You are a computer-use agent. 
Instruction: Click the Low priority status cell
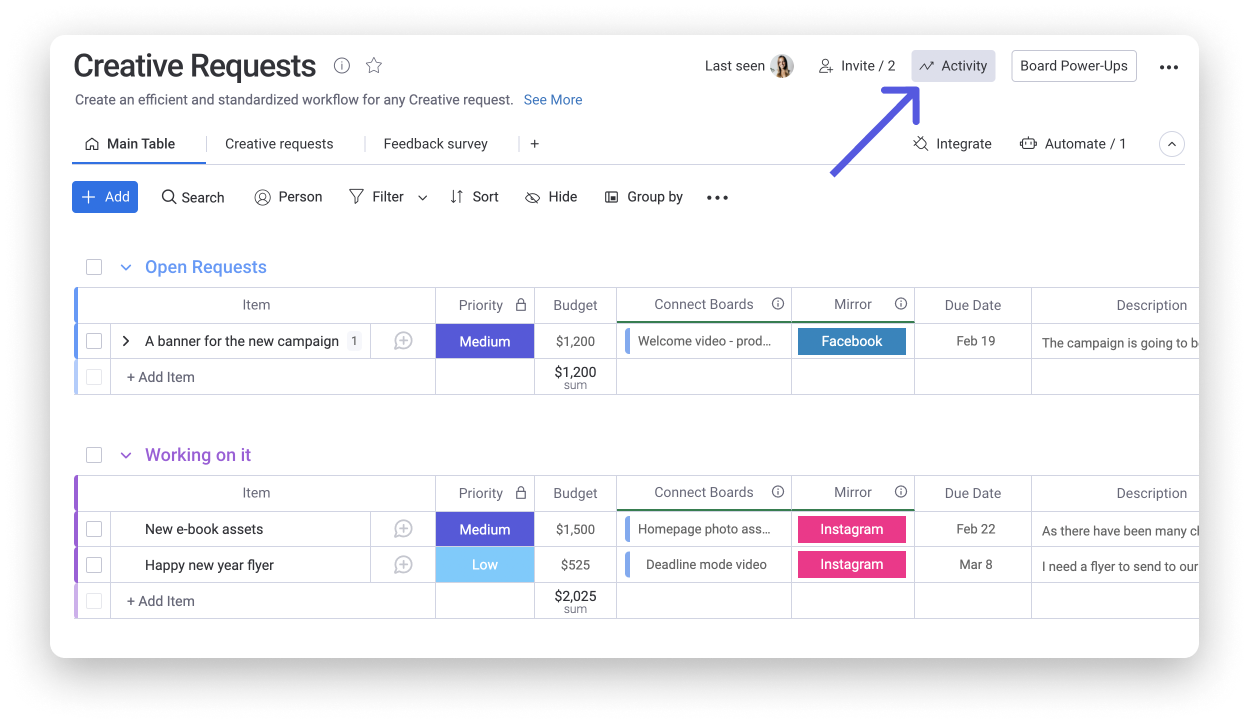coord(485,565)
